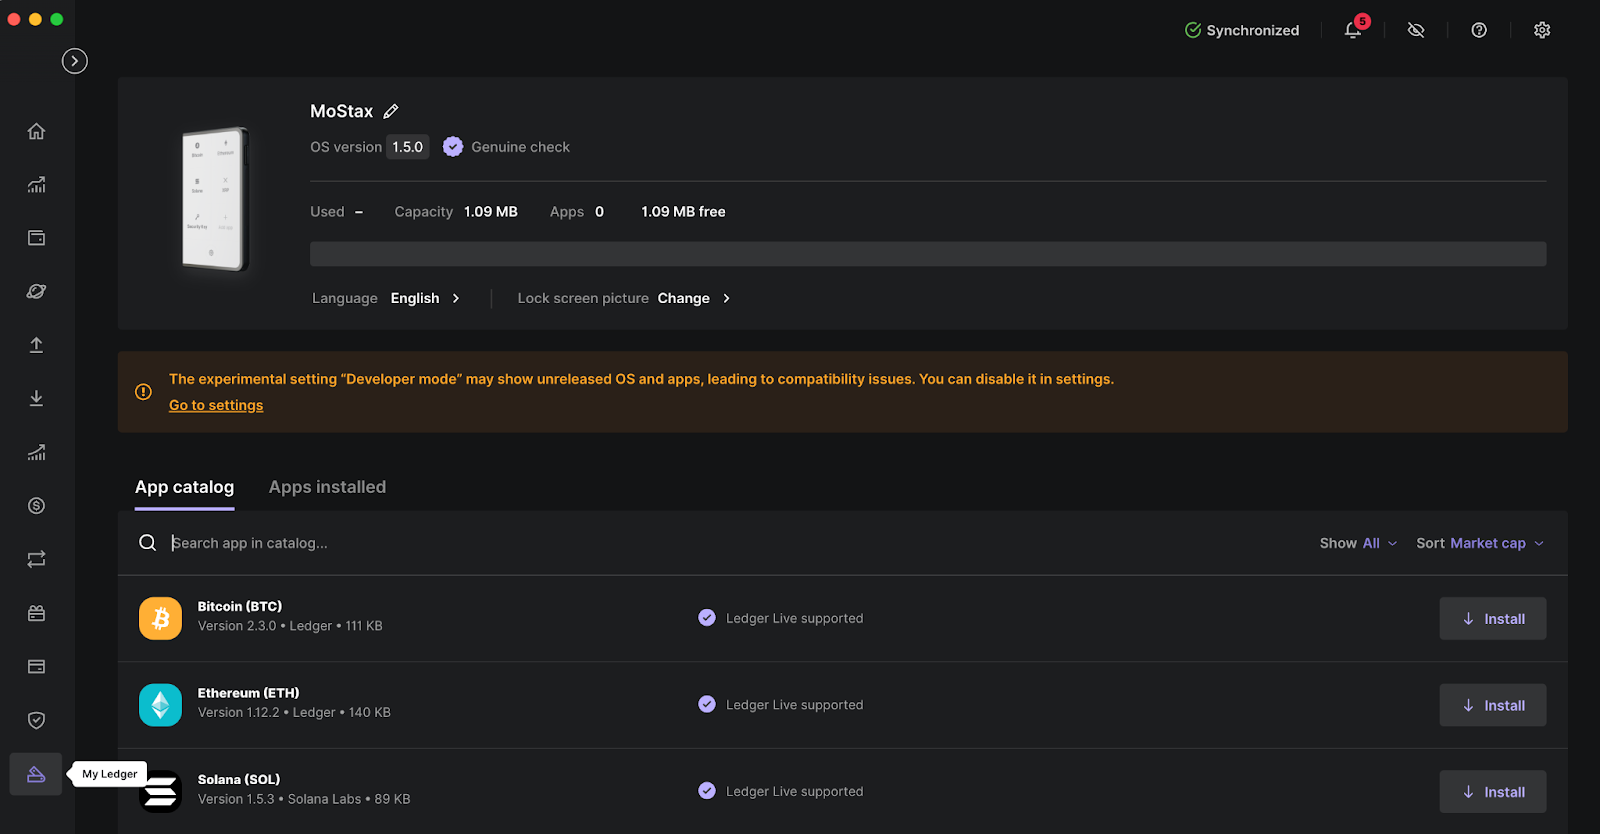This screenshot has height=834, width=1600.
Task: Follow the Go to settings link
Action: point(216,405)
